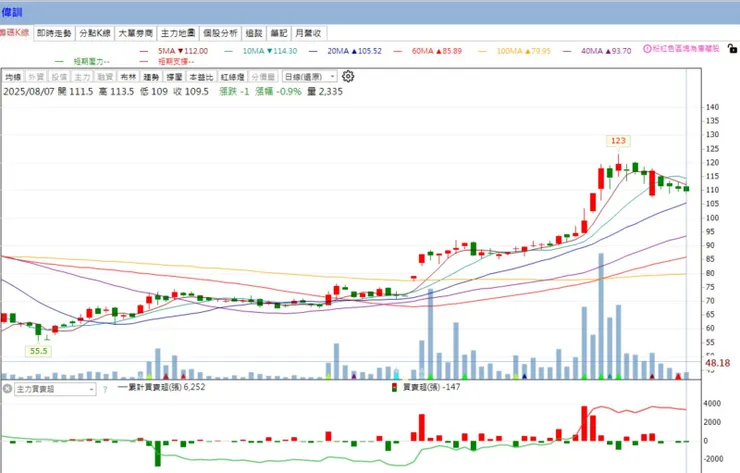740x473 pixels.
Task: Switch to 即時走勢 tab
Action: coord(54,33)
